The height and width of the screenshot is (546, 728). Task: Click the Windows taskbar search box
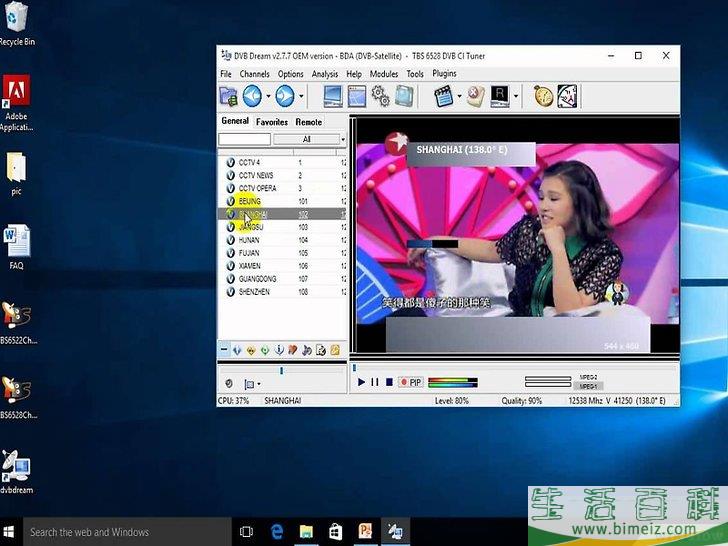point(120,532)
